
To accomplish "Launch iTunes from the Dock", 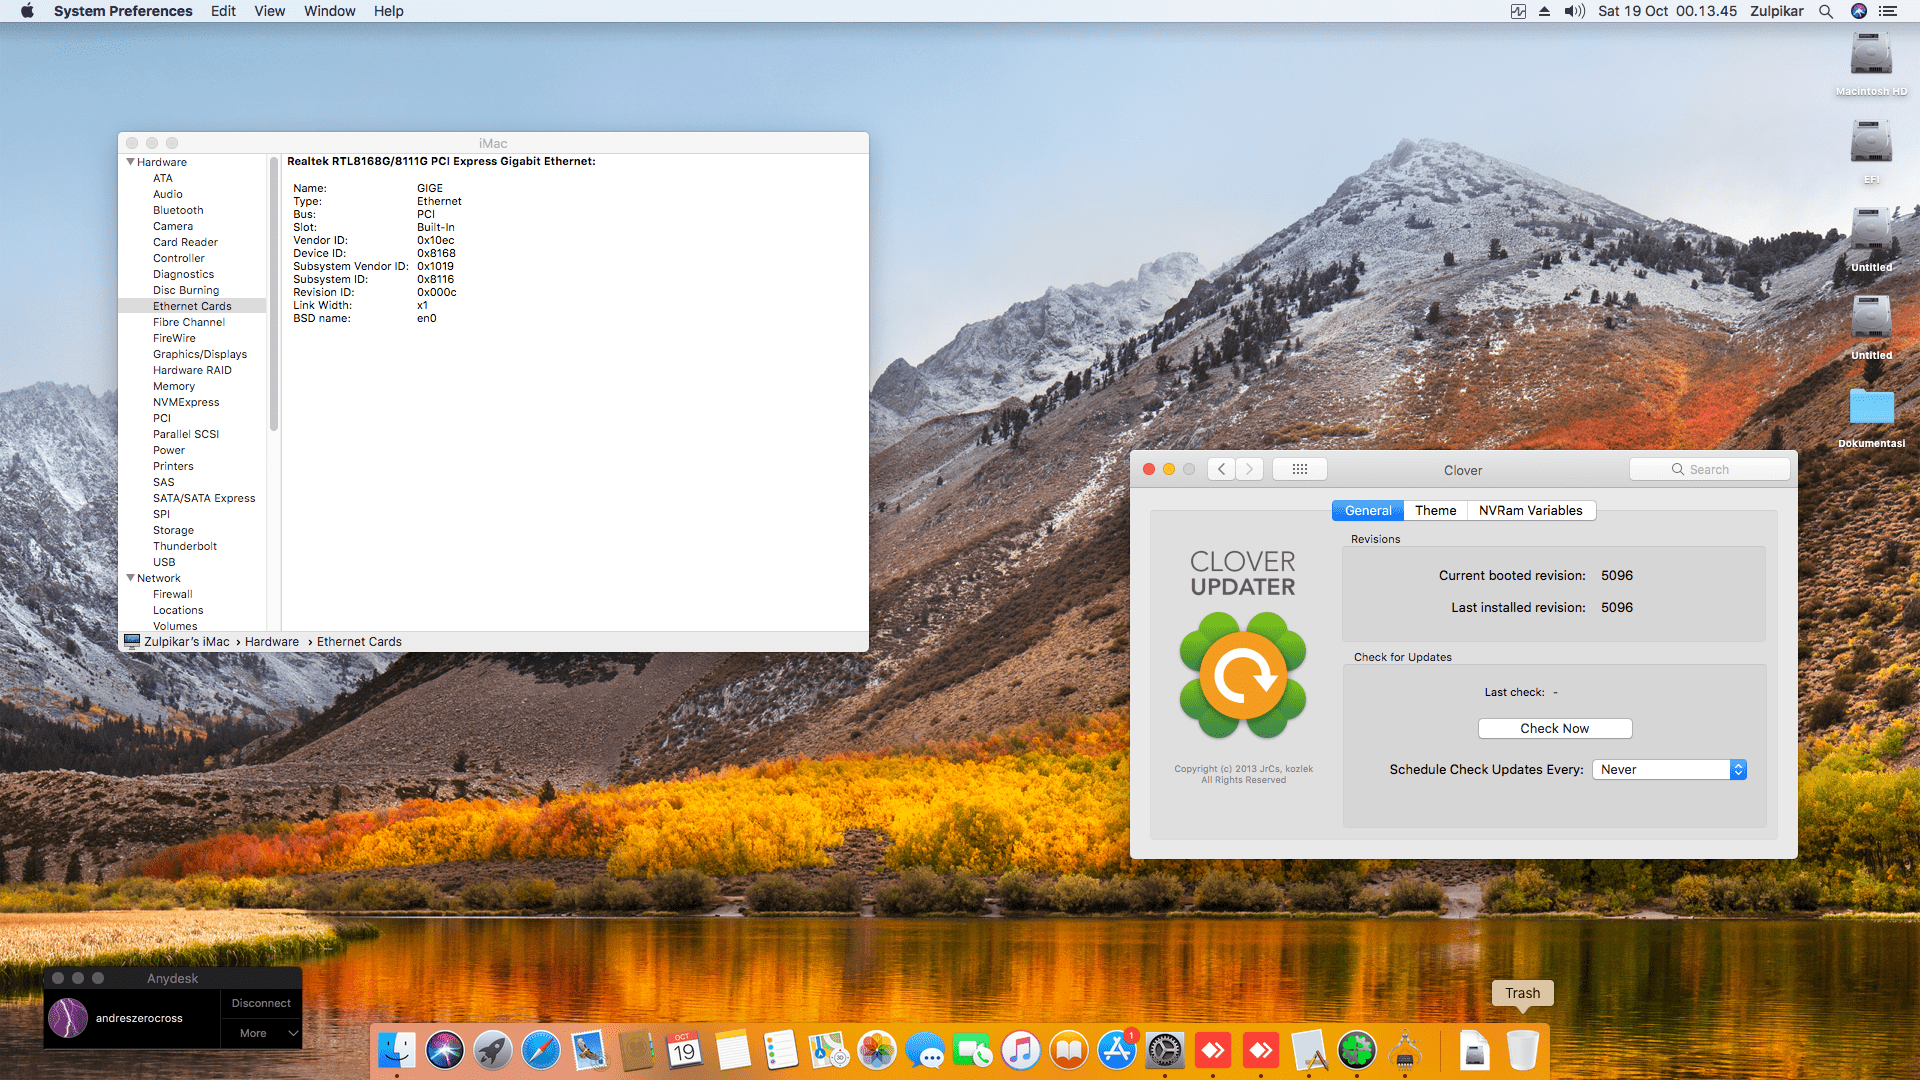I will pyautogui.click(x=1021, y=1051).
